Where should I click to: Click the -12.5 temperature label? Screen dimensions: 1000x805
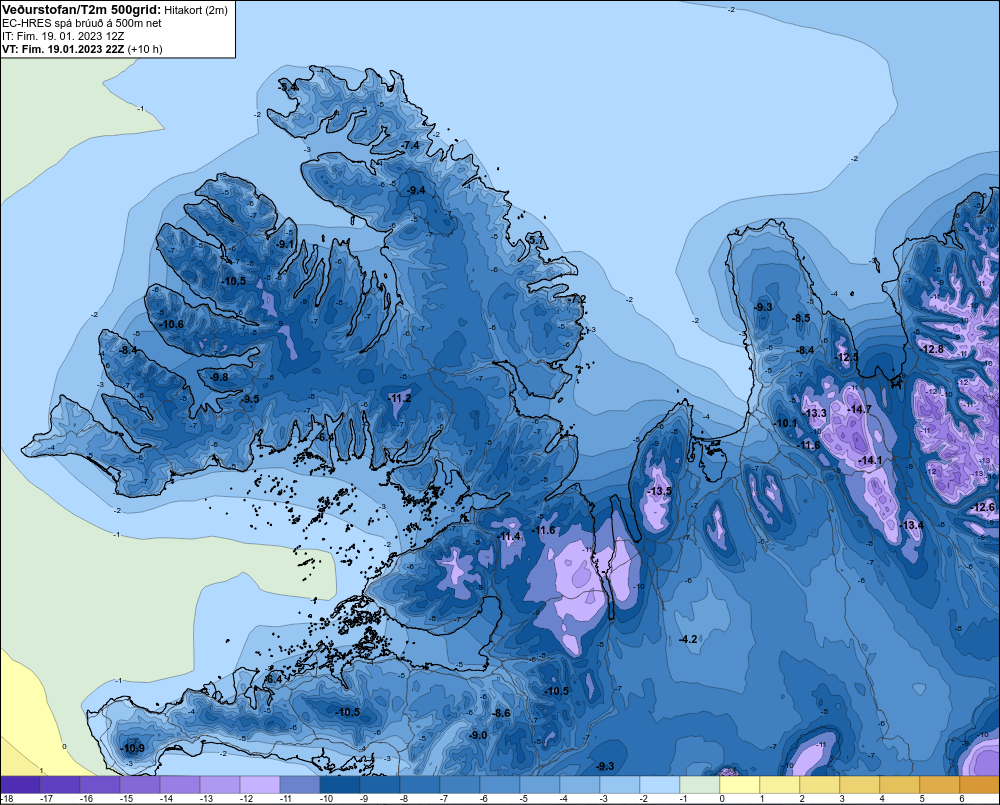[x=847, y=357]
